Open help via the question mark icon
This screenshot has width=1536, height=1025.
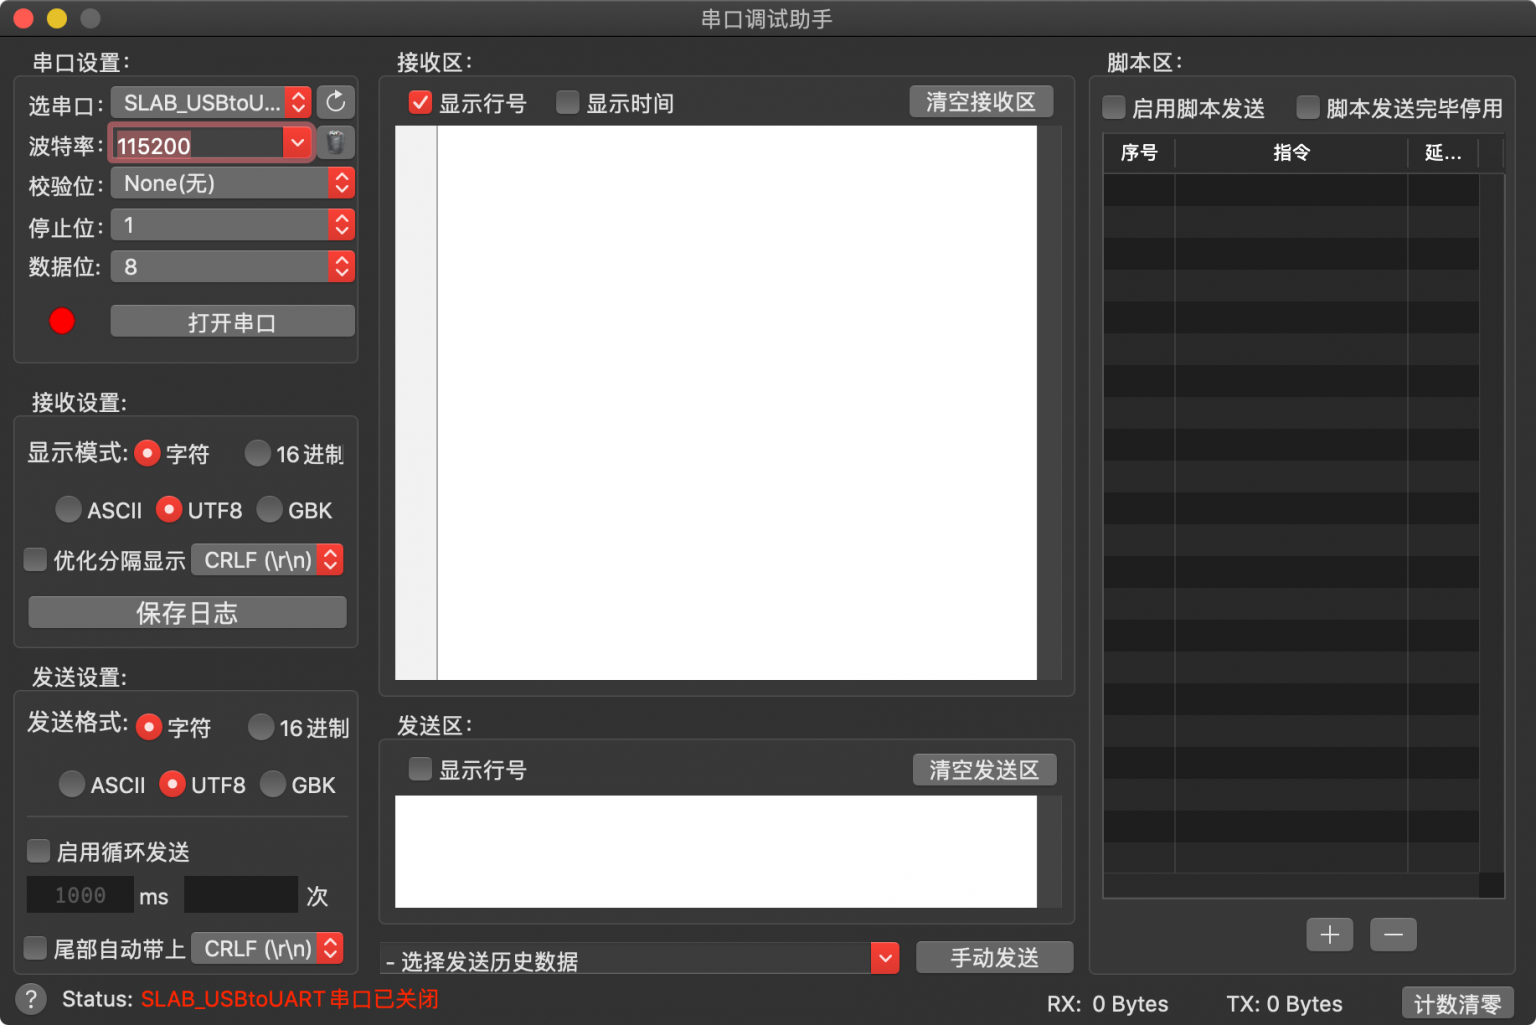pos(31,998)
